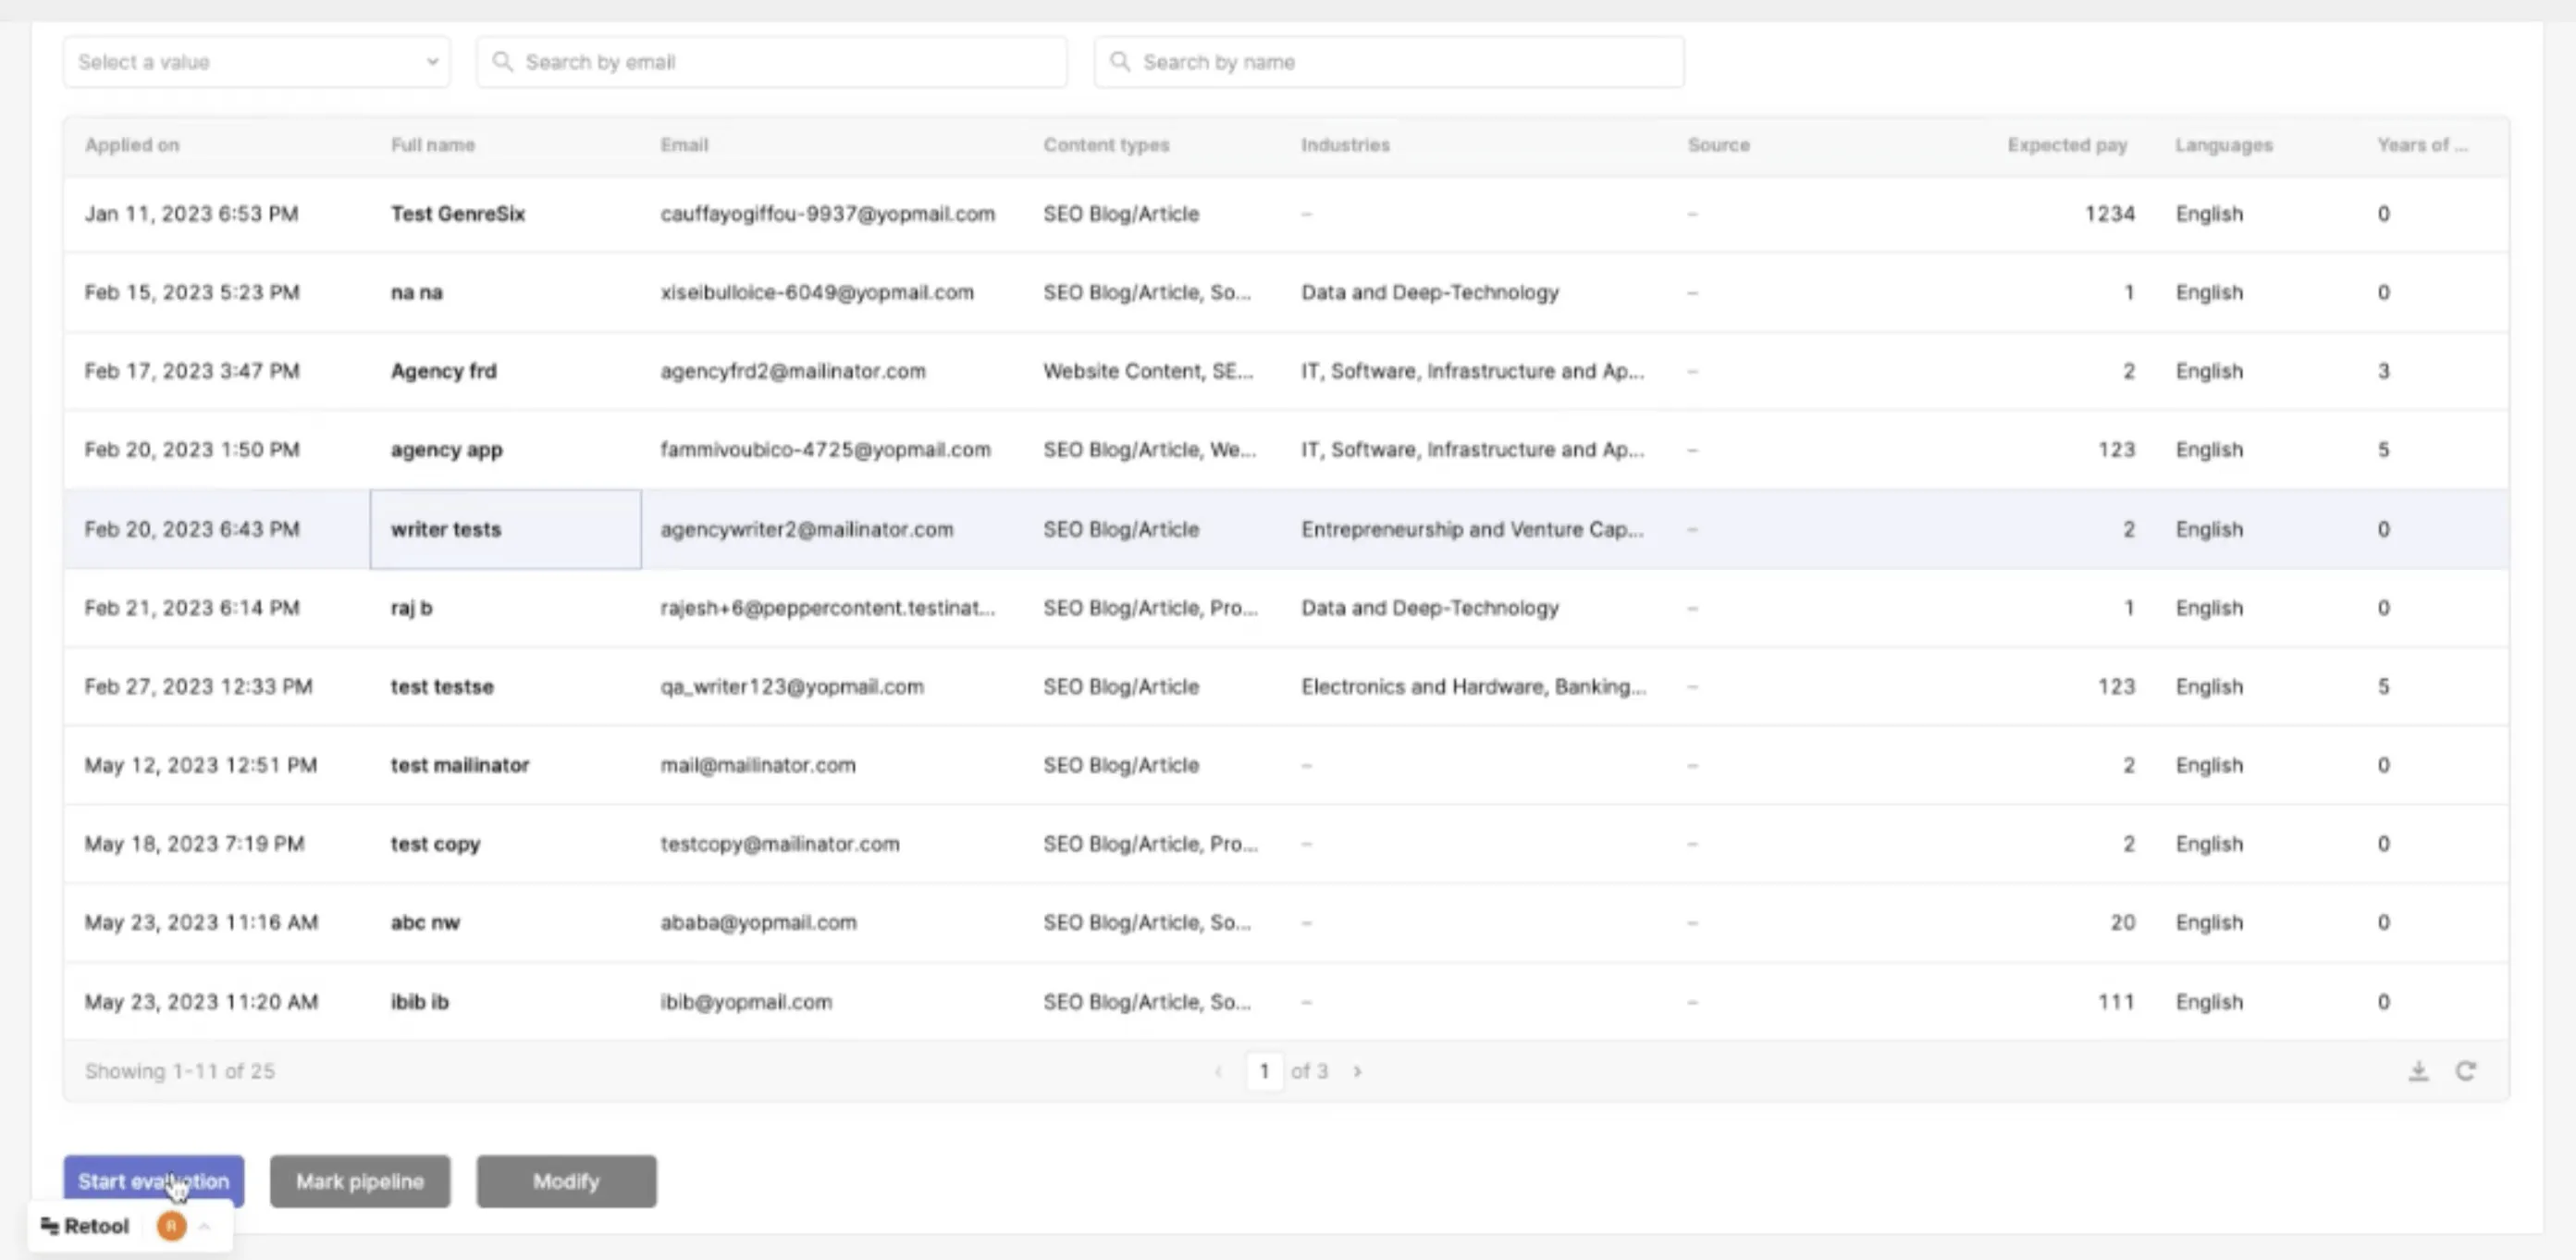Sort by 'Years of ...' column header
Image resolution: width=2576 pixels, height=1260 pixels.
point(2422,145)
